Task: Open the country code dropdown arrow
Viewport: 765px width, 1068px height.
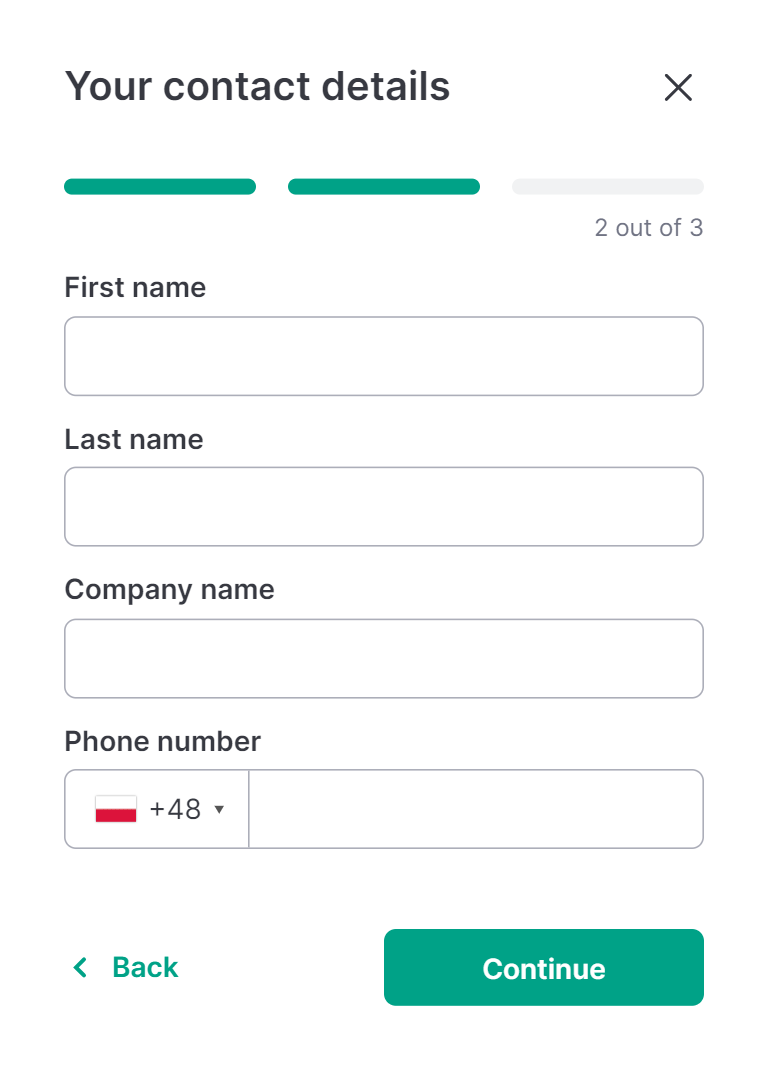Action: (x=219, y=810)
